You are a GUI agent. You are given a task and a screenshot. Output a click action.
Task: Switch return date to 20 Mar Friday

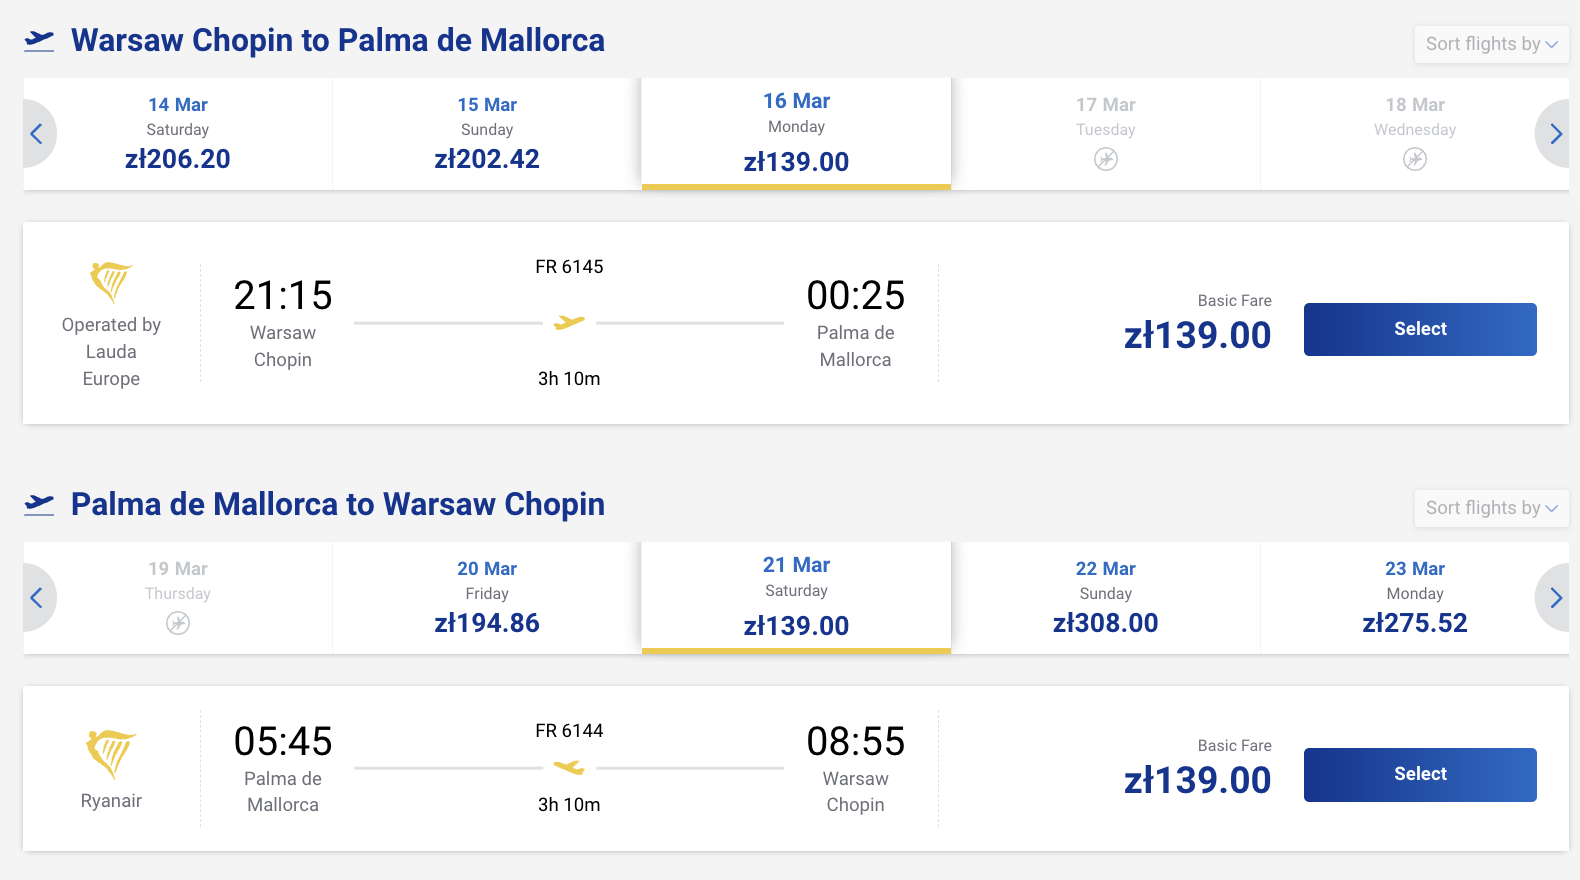click(487, 598)
